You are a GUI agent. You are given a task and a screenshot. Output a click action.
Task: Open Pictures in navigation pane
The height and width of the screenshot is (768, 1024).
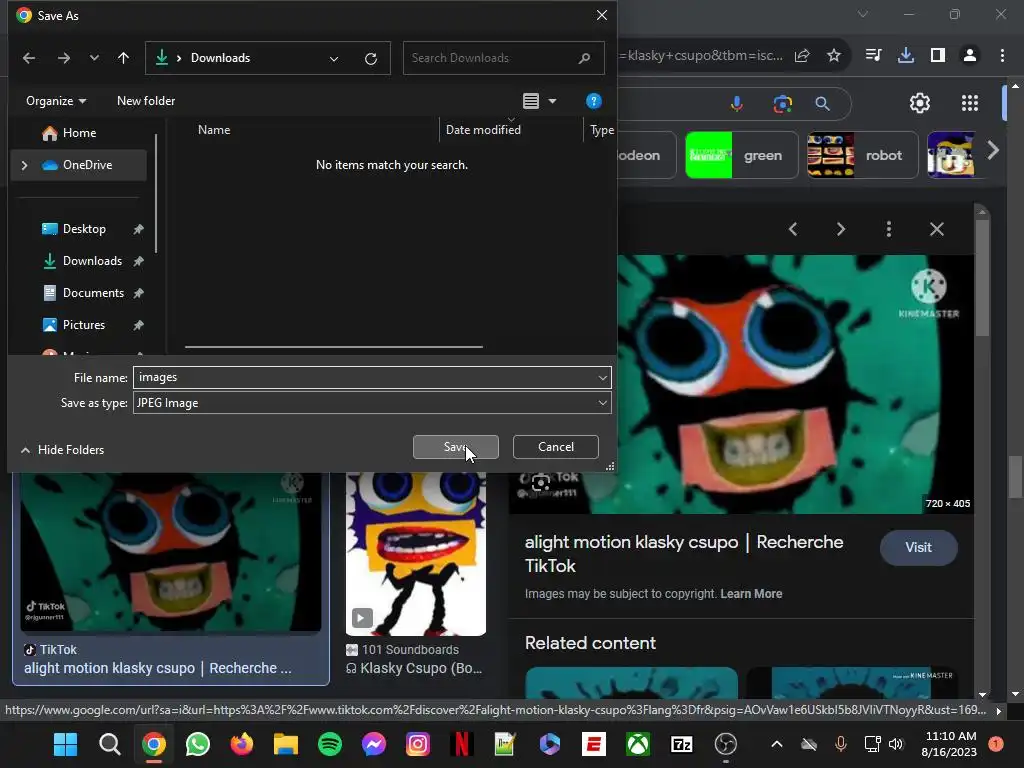[84, 325]
